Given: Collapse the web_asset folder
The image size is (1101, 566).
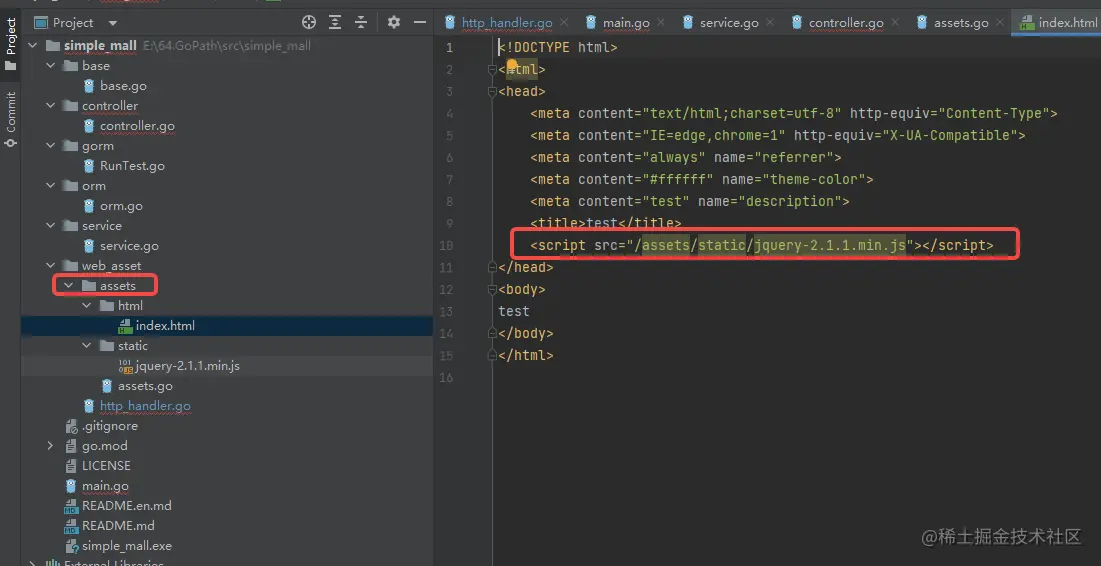Looking at the screenshot, I should [x=51, y=265].
